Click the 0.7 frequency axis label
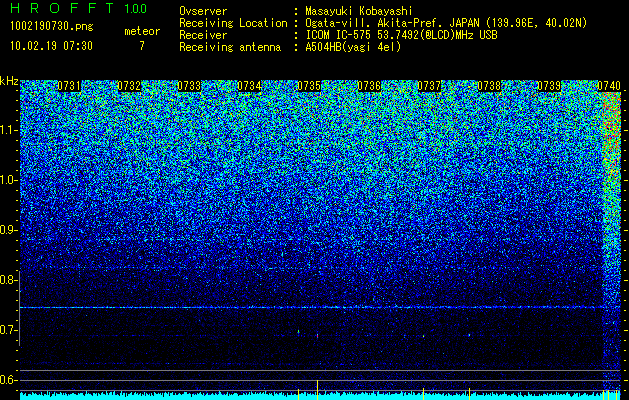Image resolution: width=629 pixels, height=400 pixels. (x=8, y=330)
